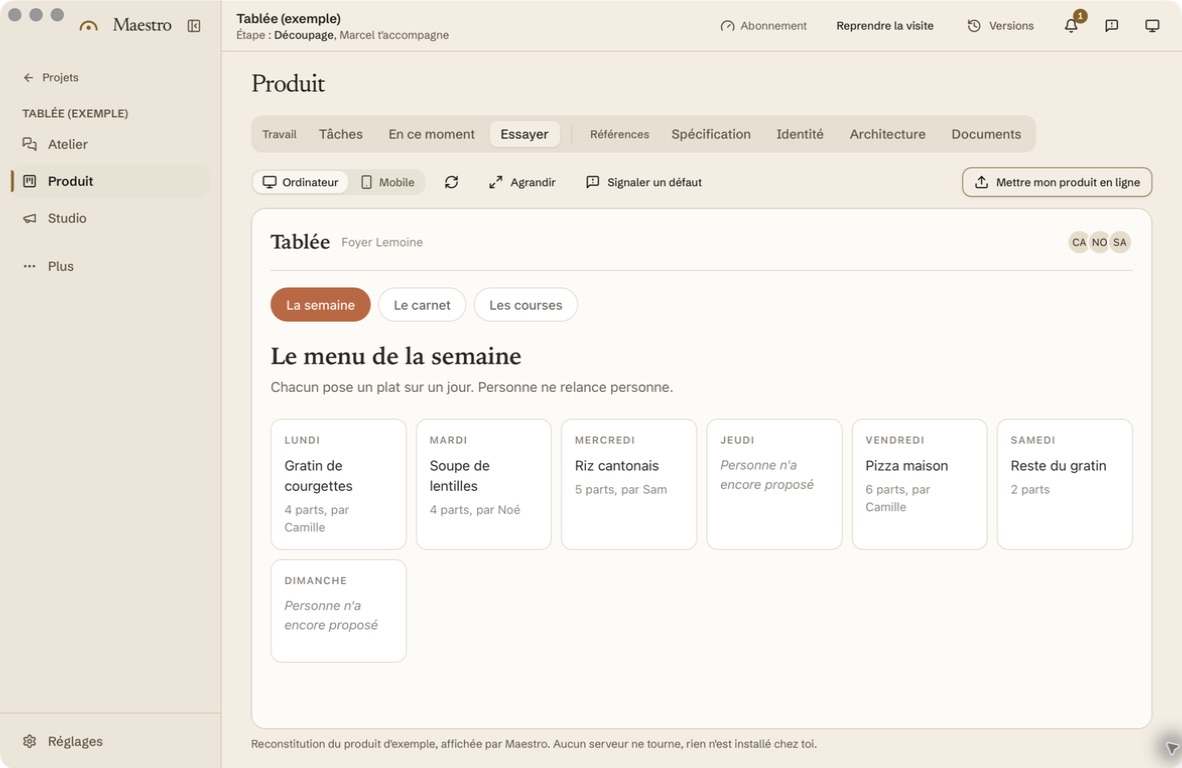Viewport: 1182px width, 768px height.
Task: Open Mardi card Soupe de lentilles
Action: [484, 485]
